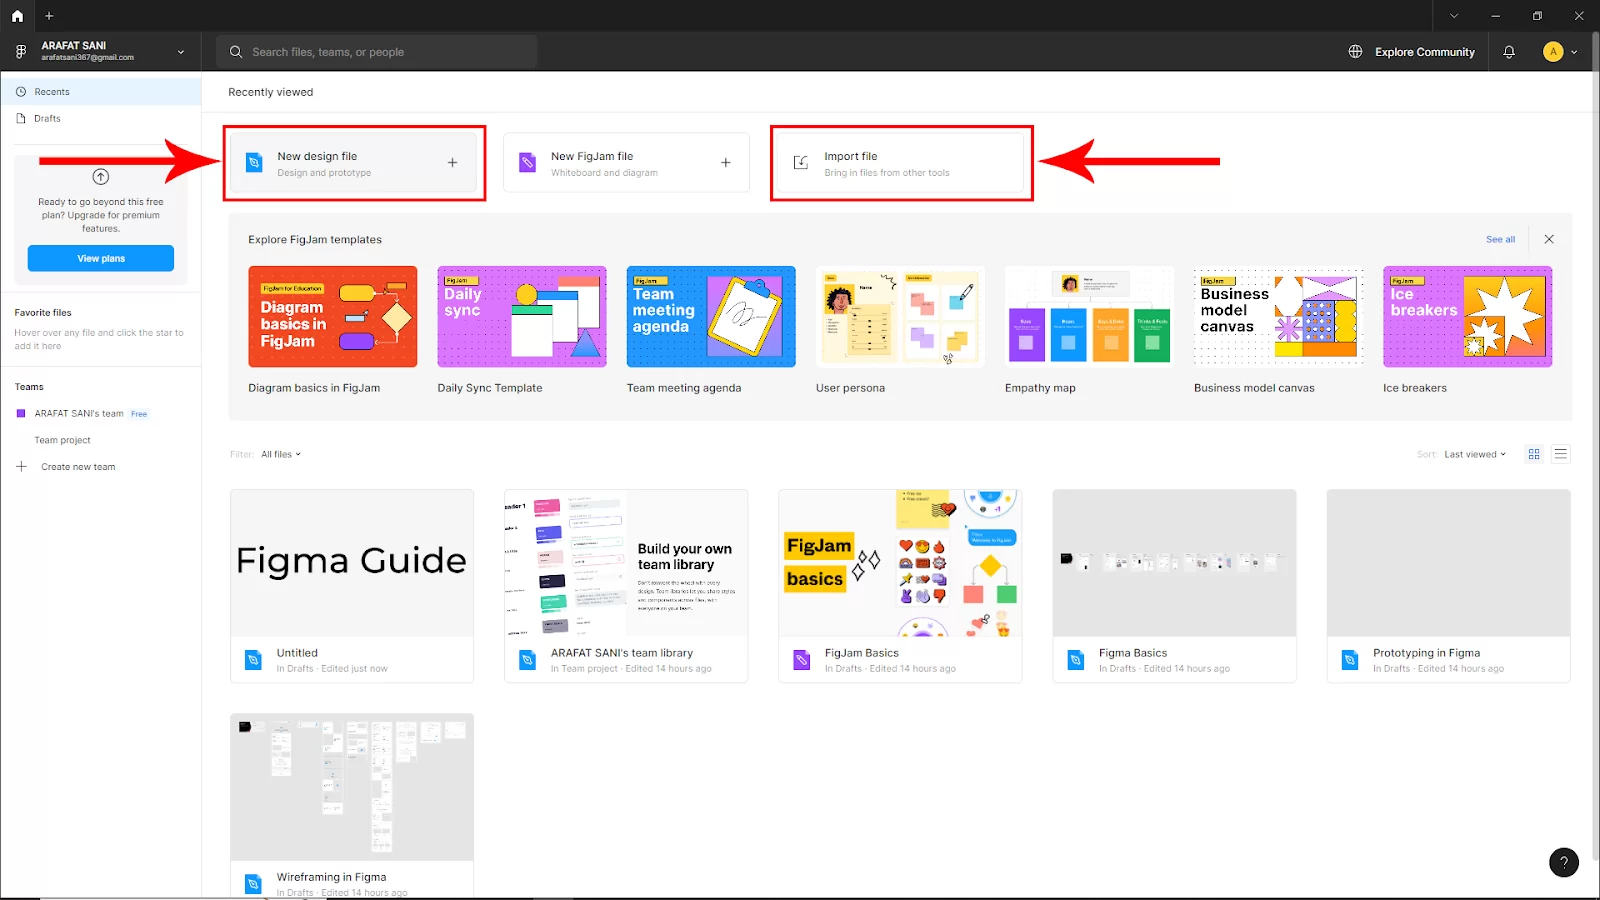This screenshot has height=900, width=1600.
Task: Open the Daily Sync Template thumbnail
Action: coord(522,316)
